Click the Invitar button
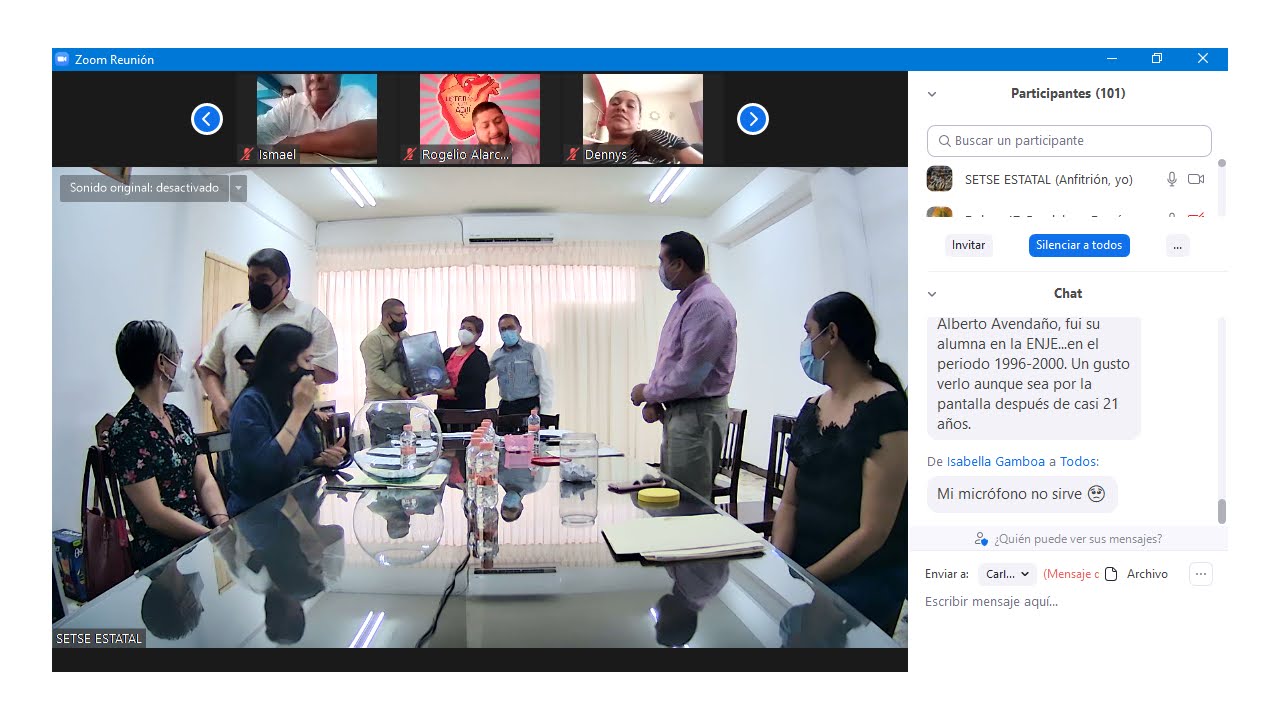The image size is (1280, 720). pos(968,245)
